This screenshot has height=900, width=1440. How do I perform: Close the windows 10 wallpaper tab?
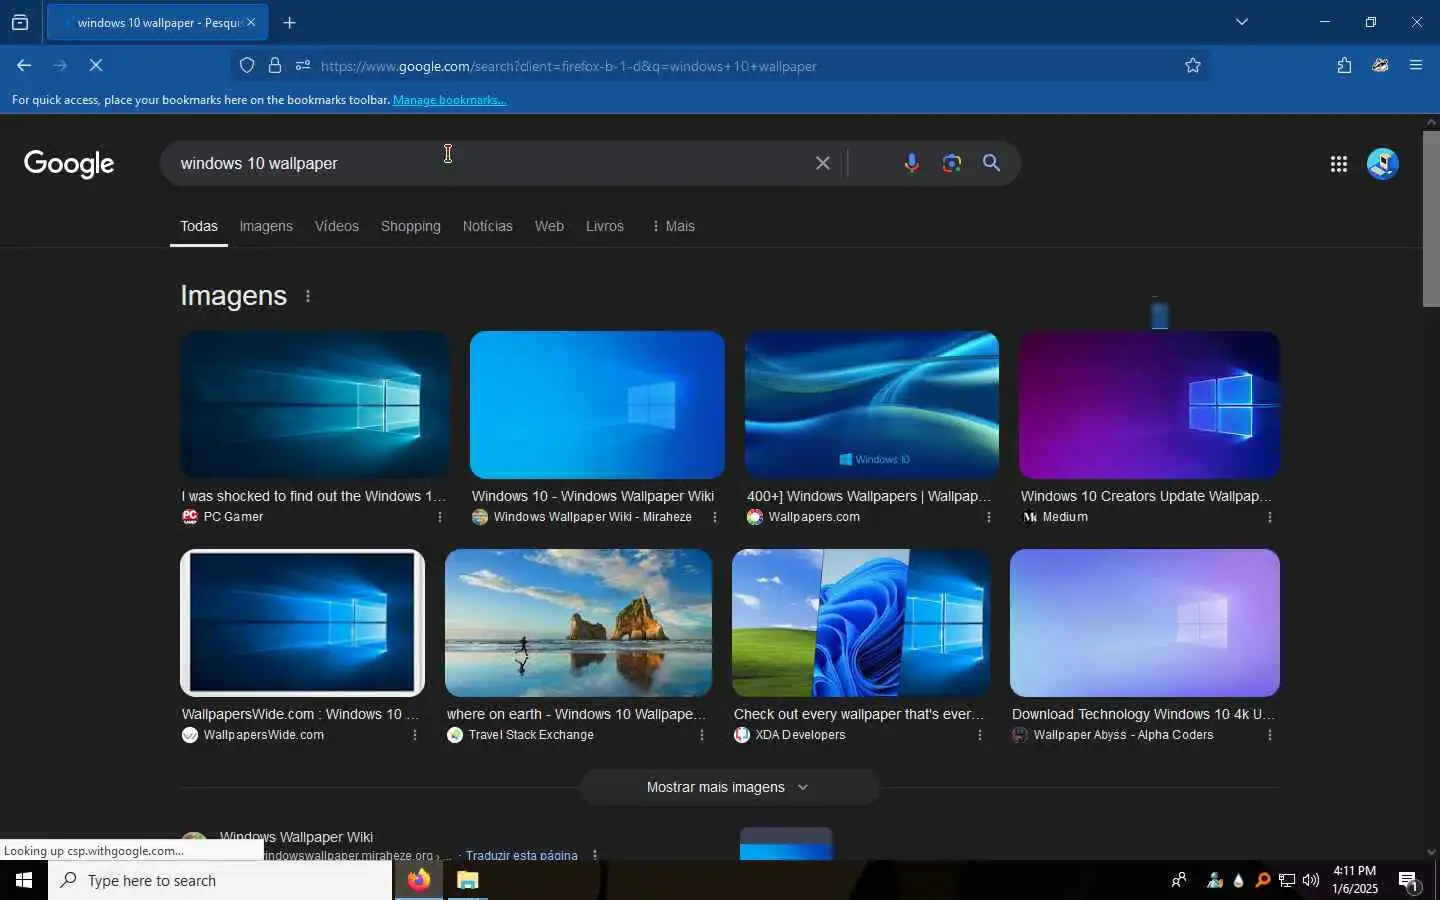251,22
